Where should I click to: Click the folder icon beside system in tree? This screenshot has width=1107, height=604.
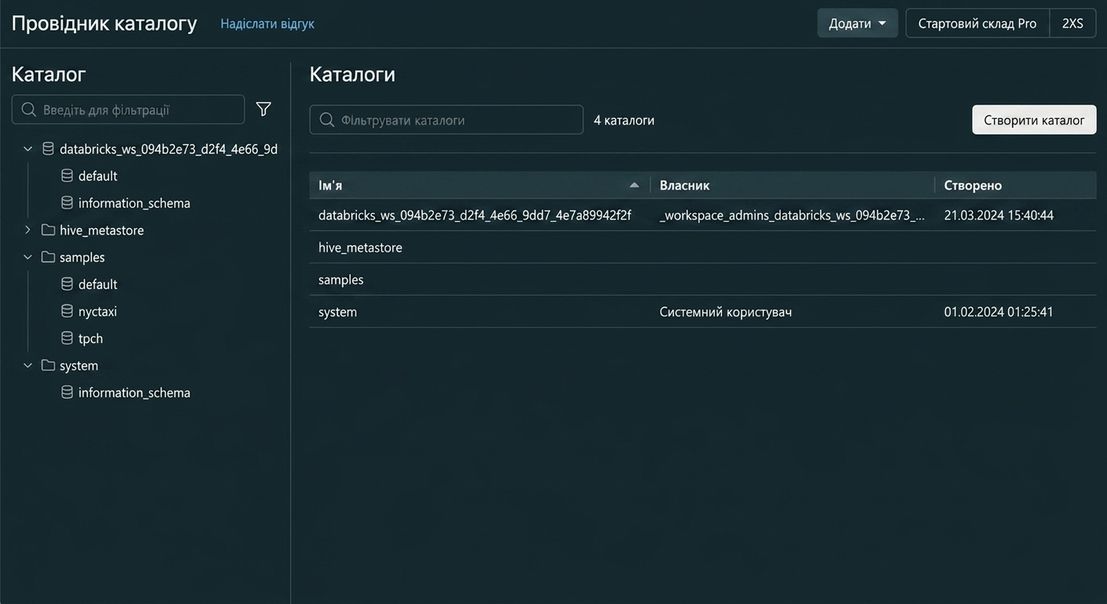click(48, 366)
